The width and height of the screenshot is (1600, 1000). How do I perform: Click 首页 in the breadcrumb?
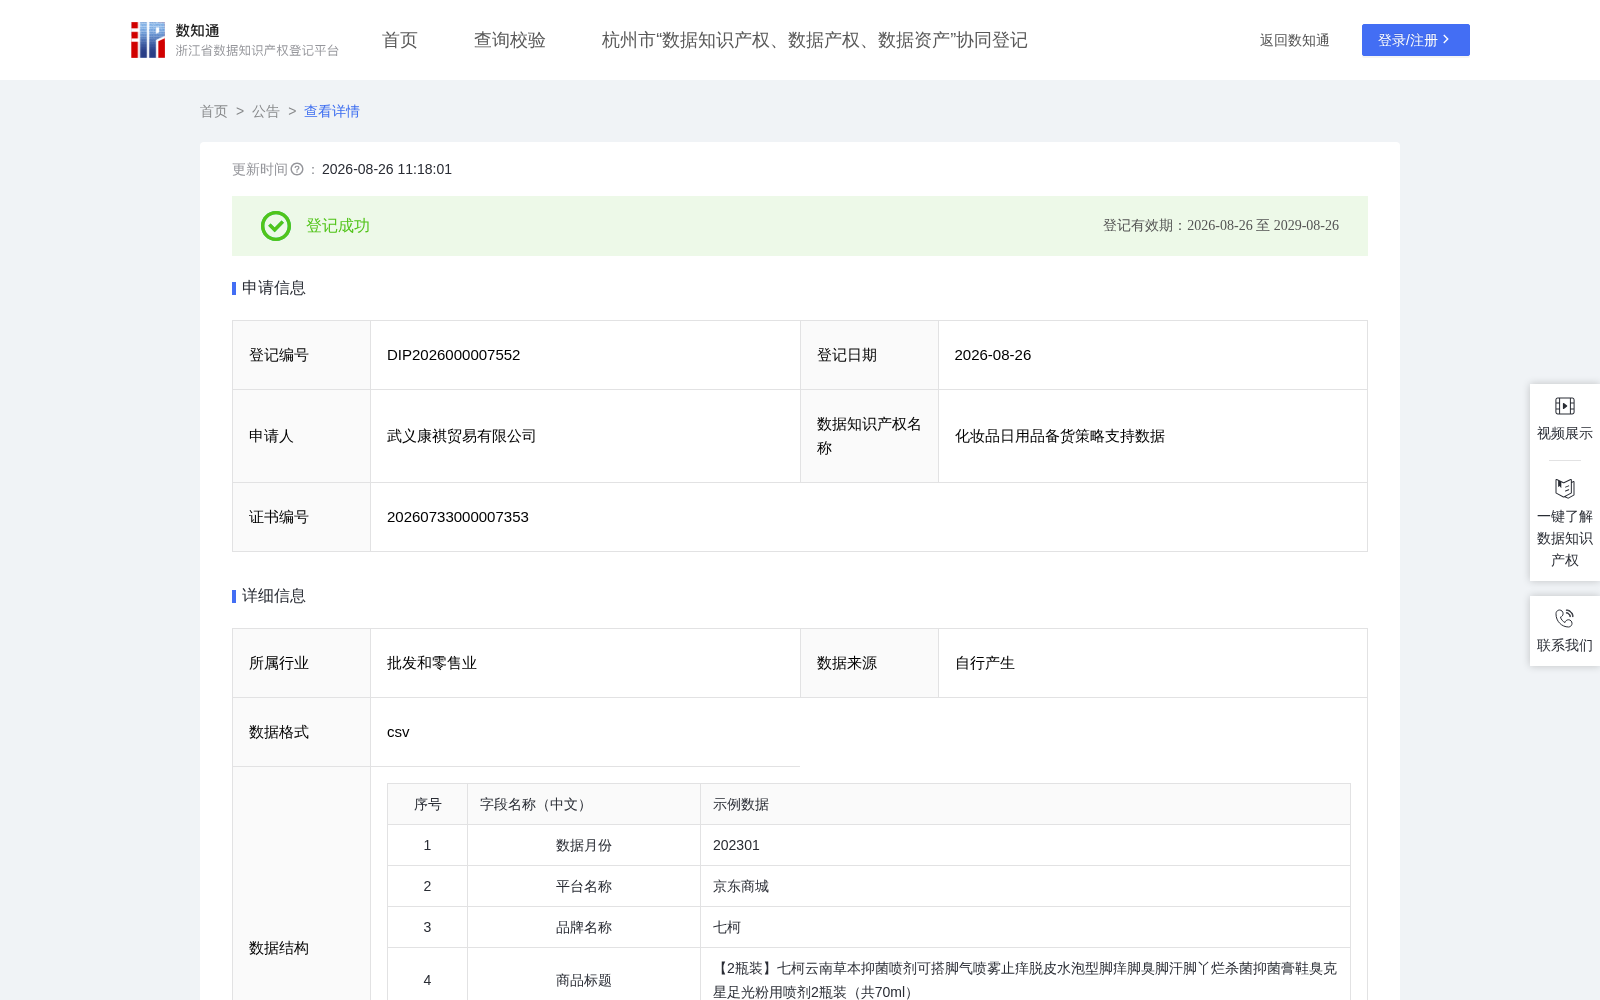[214, 111]
